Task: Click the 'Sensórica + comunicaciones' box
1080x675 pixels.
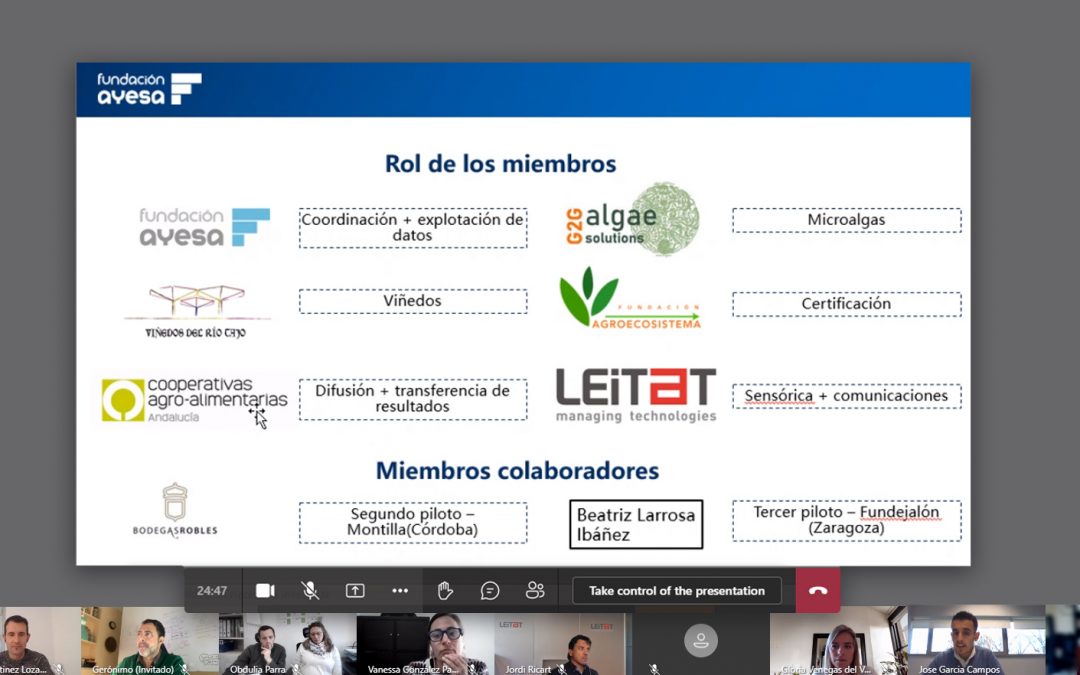Action: [847, 396]
